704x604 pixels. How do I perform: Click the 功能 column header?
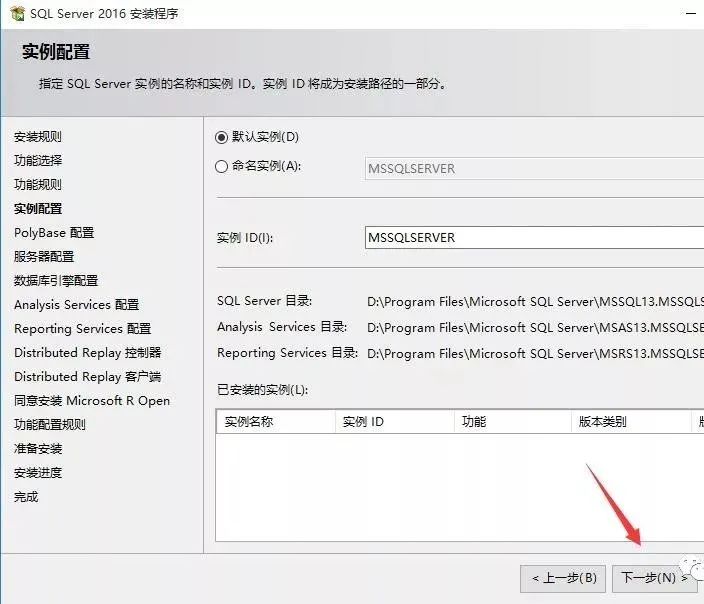(513, 422)
